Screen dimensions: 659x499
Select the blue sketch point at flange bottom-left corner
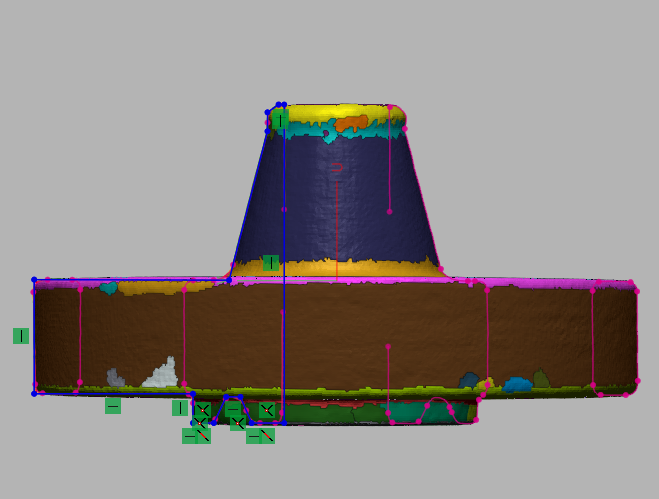tap(34, 393)
